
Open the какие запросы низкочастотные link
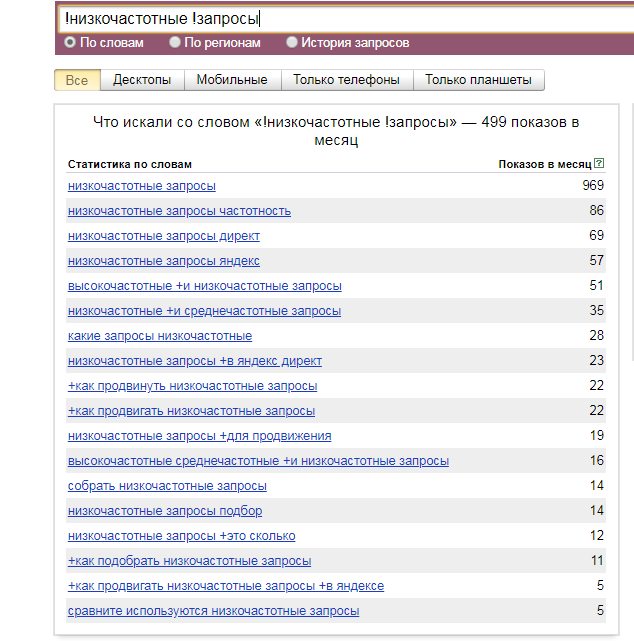pyautogui.click(x=160, y=336)
